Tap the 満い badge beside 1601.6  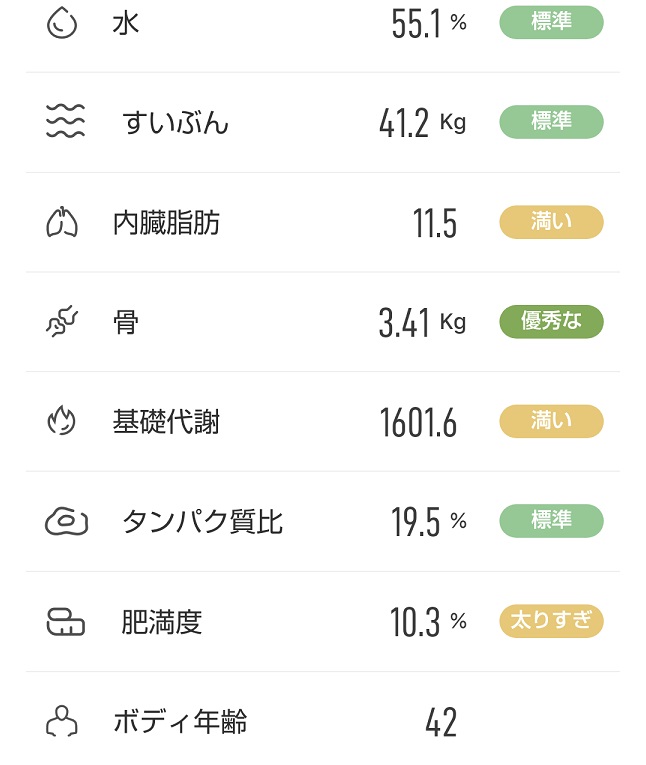[x=551, y=421]
